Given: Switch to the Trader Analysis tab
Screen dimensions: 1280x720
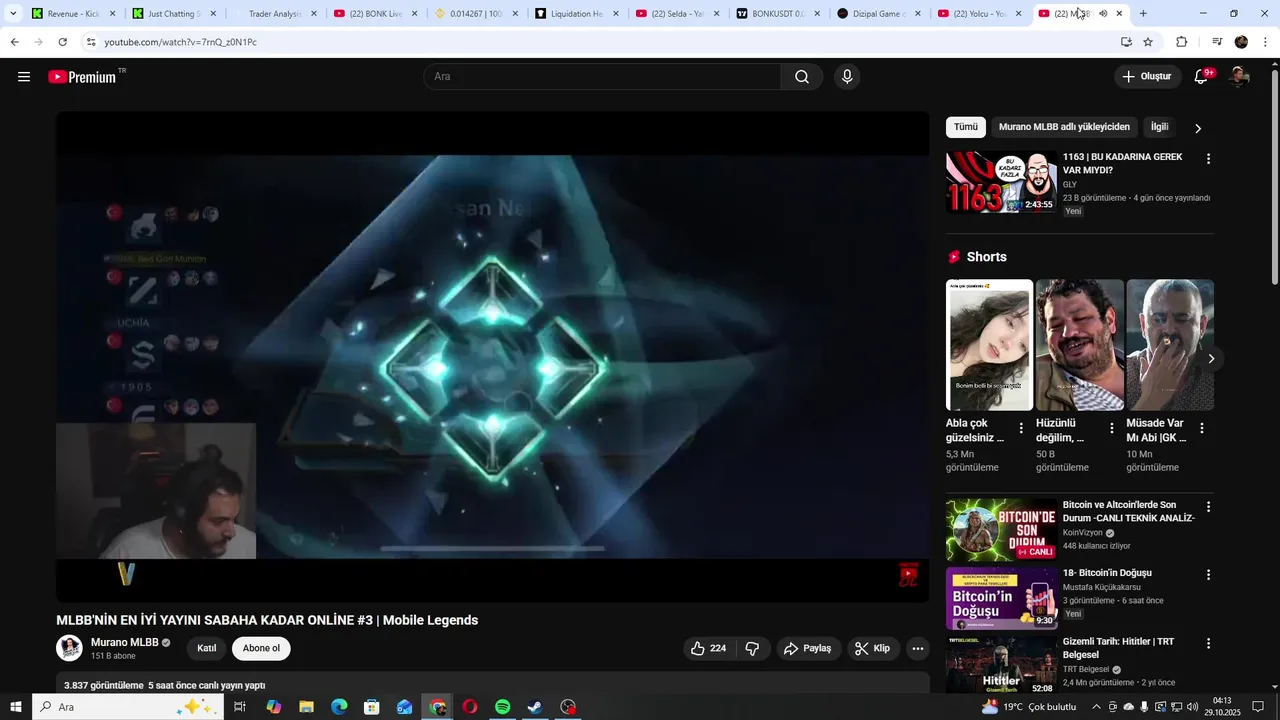Looking at the screenshot, I should pyautogui.click(x=275, y=14).
